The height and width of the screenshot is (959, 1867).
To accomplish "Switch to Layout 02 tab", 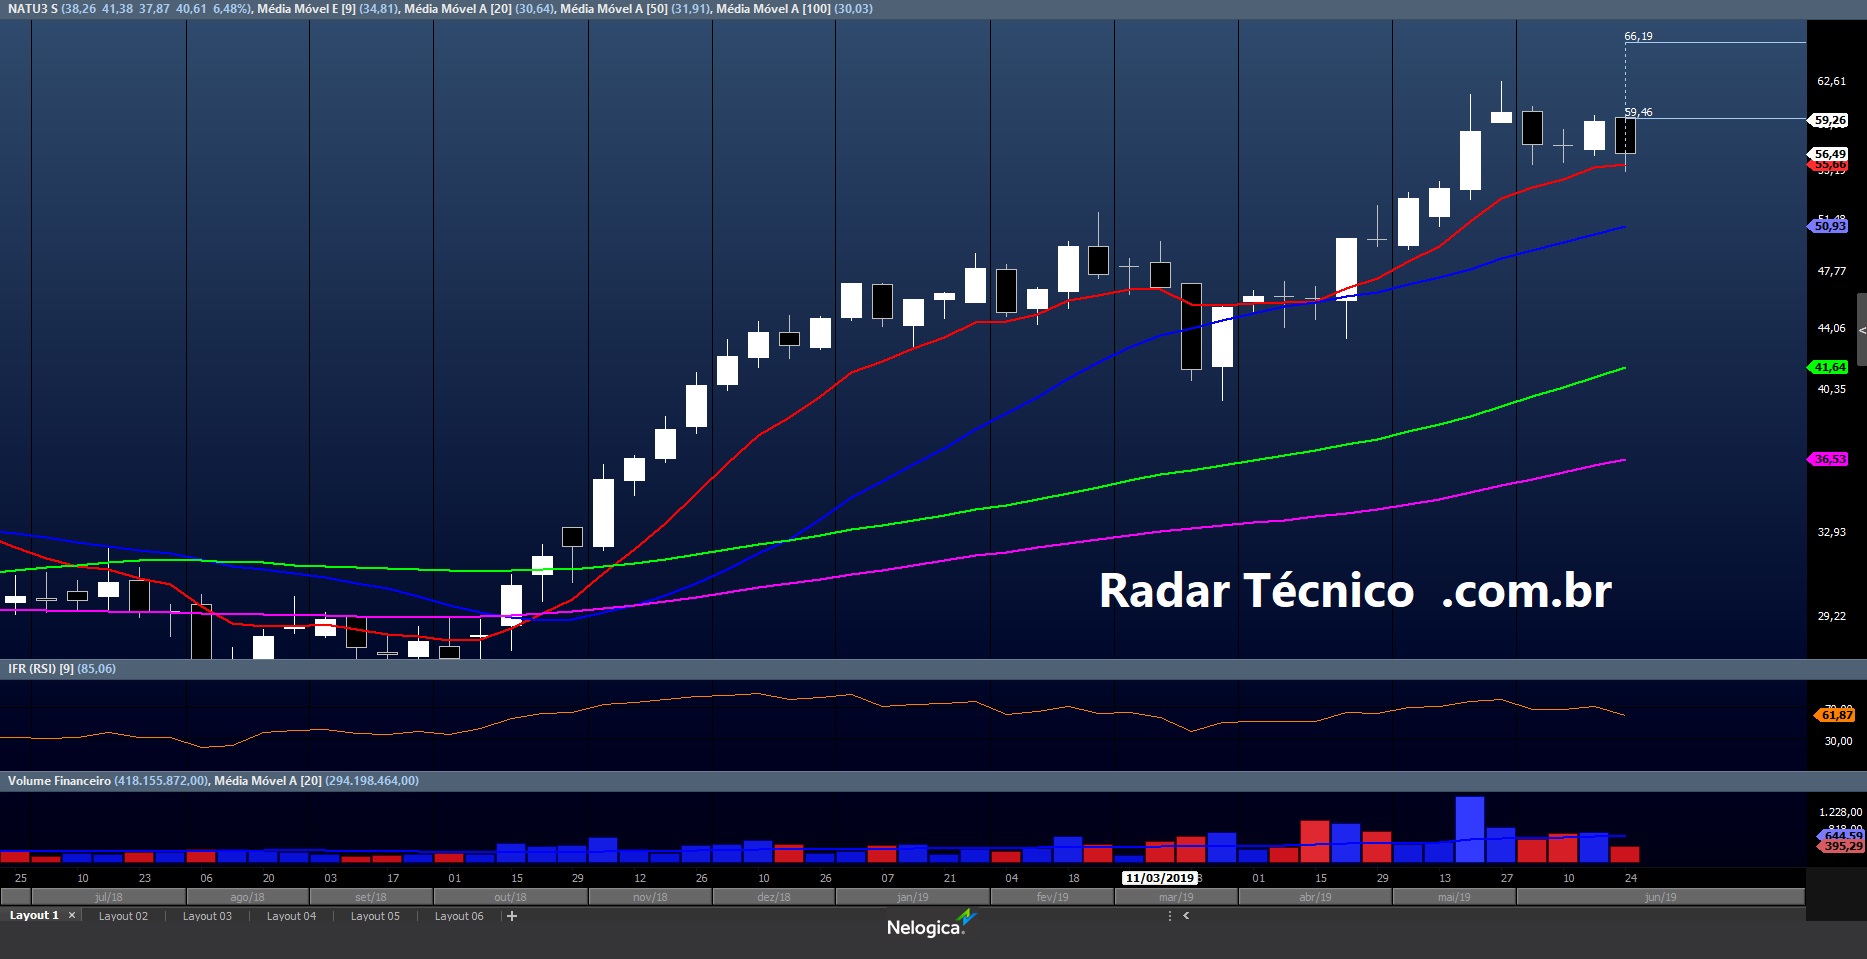I will tap(123, 916).
